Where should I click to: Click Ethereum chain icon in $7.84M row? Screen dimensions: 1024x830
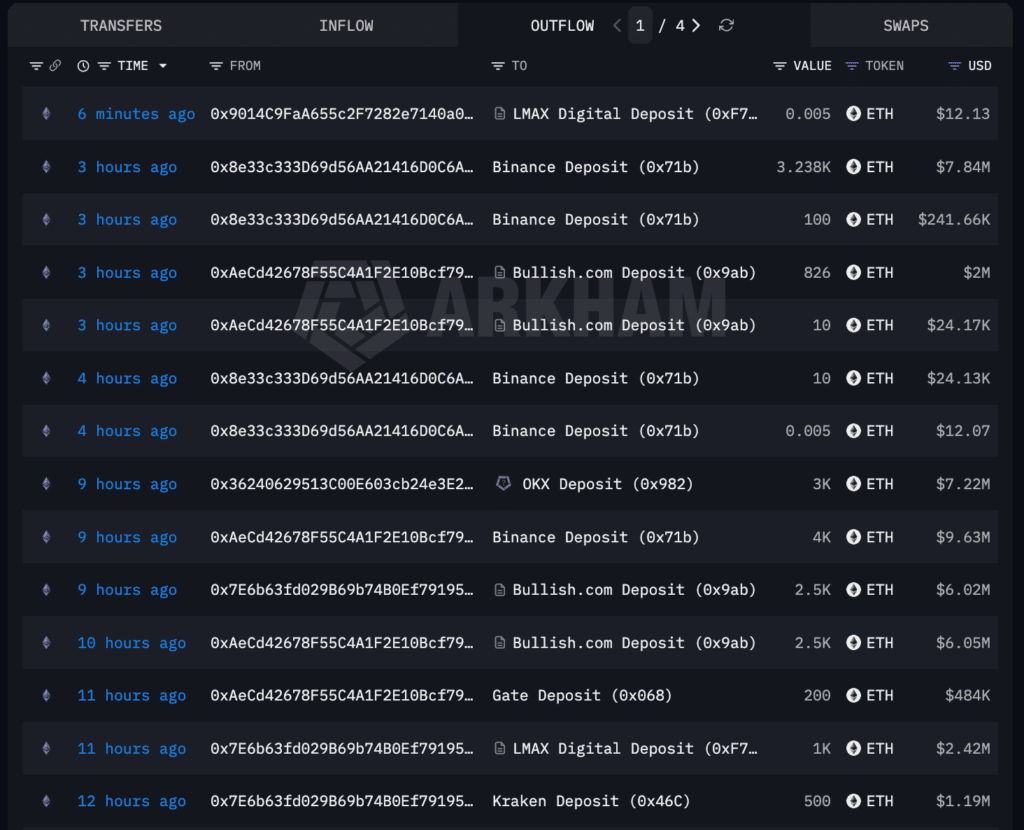click(x=46, y=167)
